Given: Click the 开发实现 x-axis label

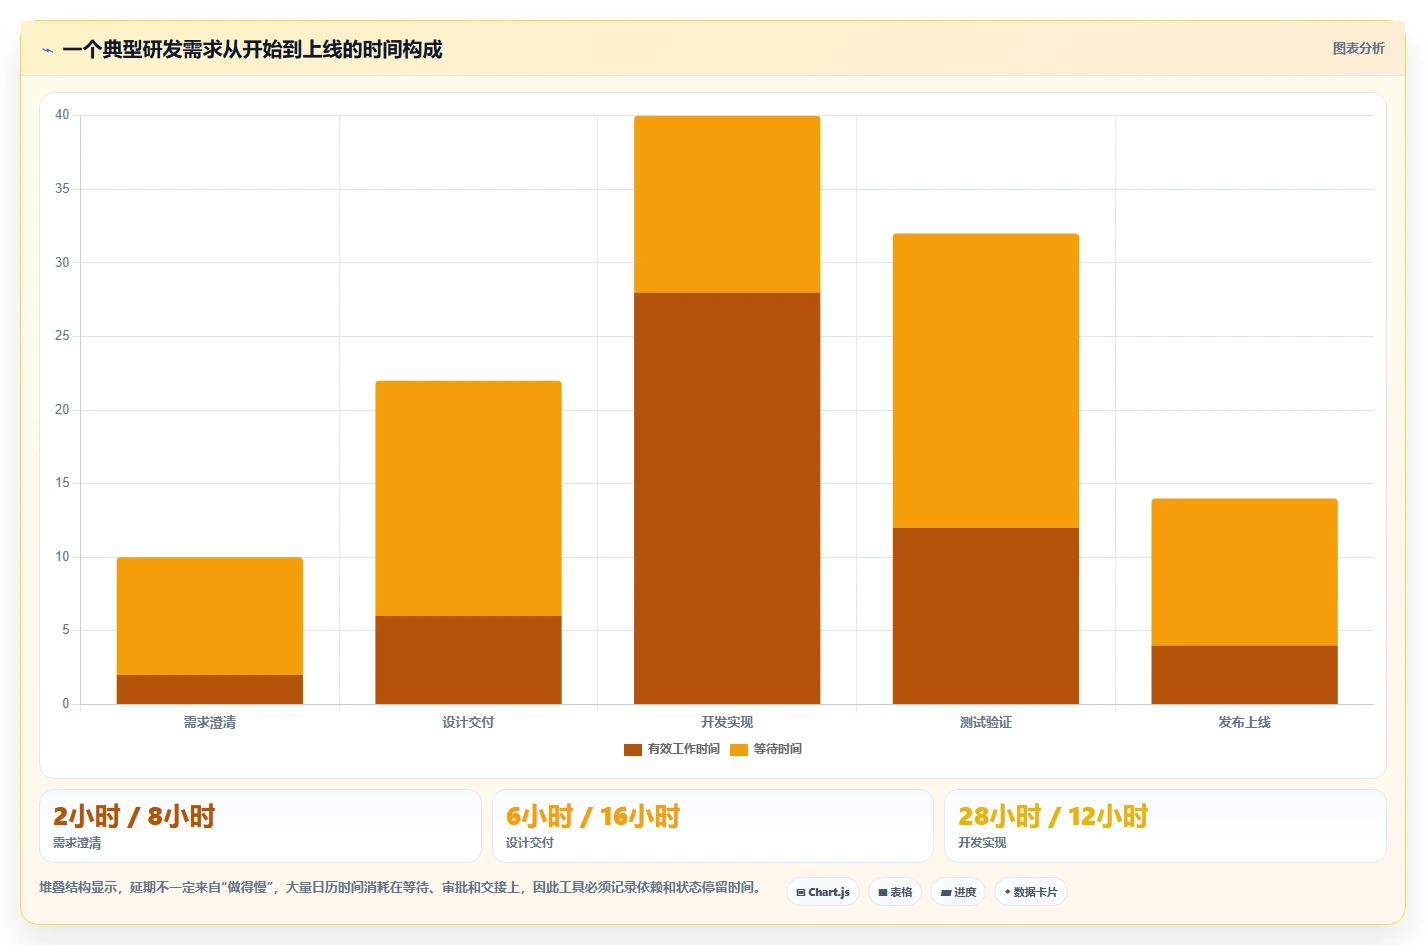Looking at the screenshot, I should pos(727,722).
